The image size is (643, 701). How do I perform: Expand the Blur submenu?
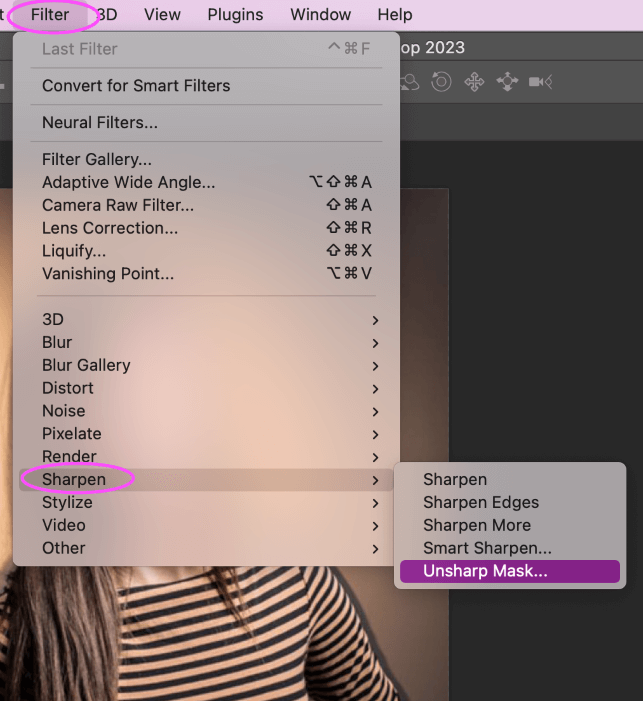click(x=206, y=342)
